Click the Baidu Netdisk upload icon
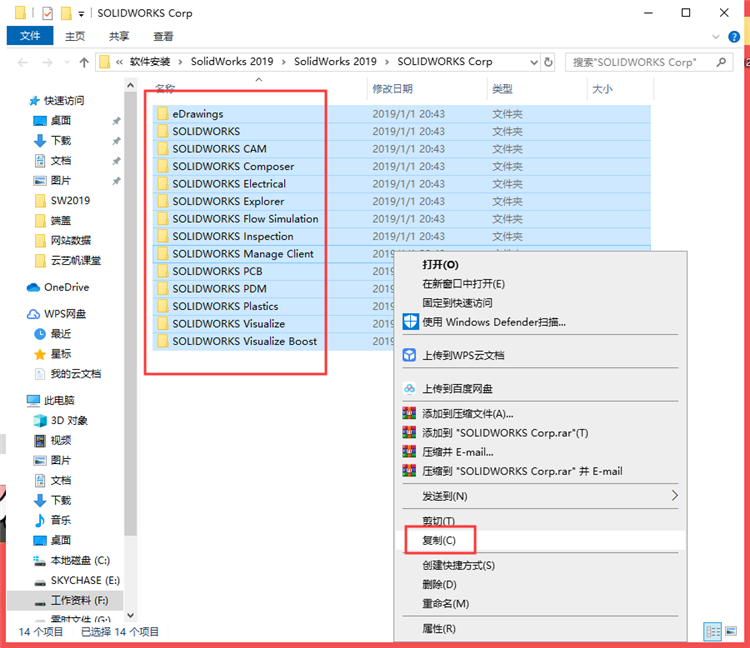 (409, 388)
